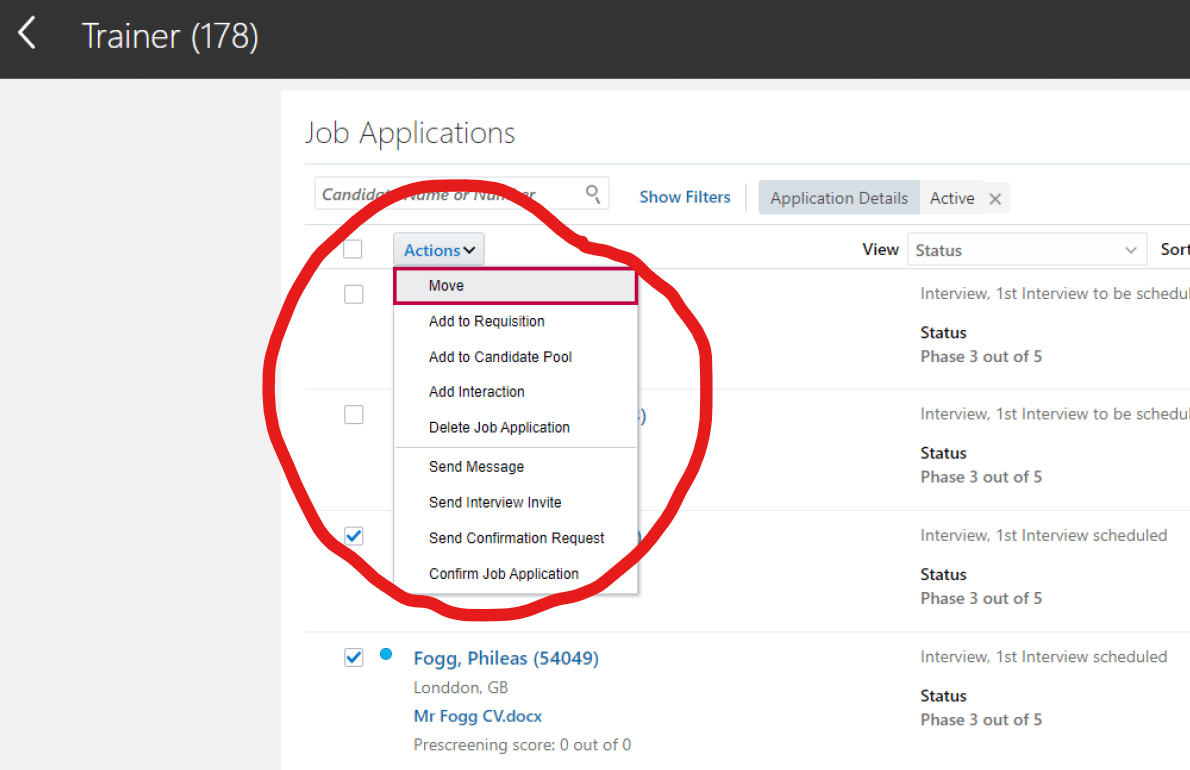Choose Add to Requisition option
Viewport: 1190px width, 770px height.
486,321
